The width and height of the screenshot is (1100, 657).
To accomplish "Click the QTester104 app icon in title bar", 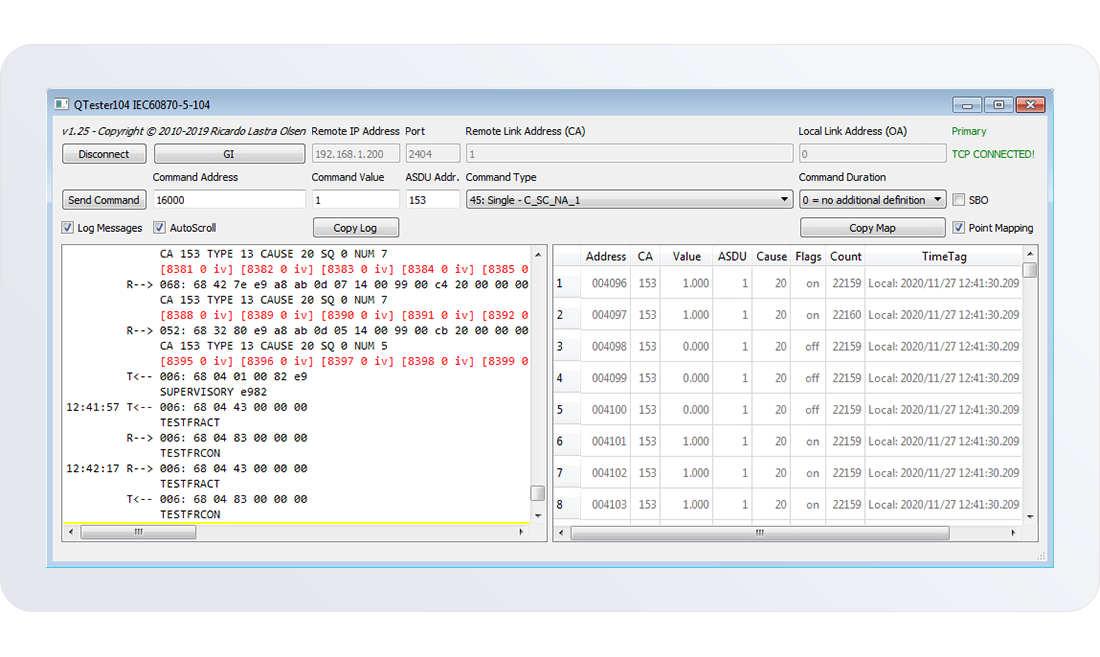I will [62, 105].
